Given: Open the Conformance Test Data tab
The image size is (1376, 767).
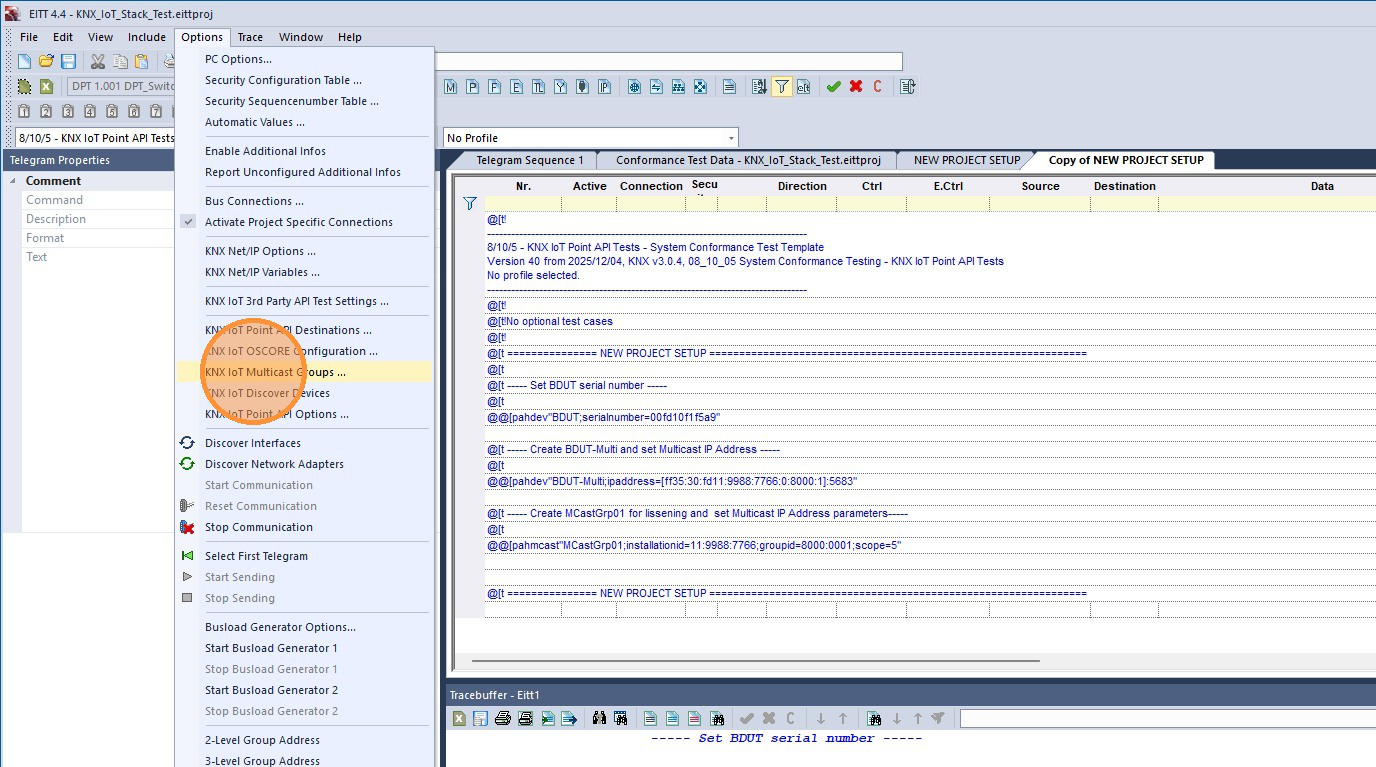Looking at the screenshot, I should [748, 160].
